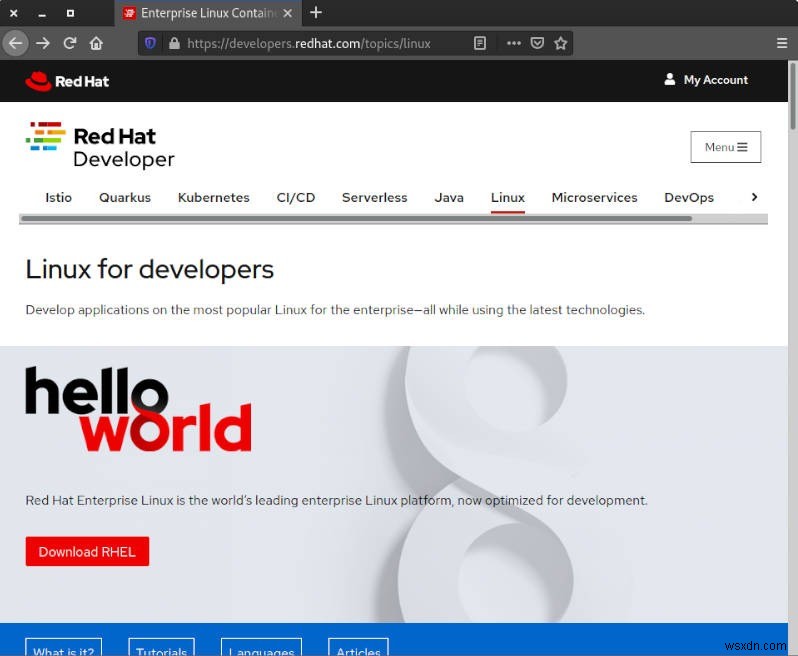
Task: Minimize the browser window
Action: pos(42,14)
